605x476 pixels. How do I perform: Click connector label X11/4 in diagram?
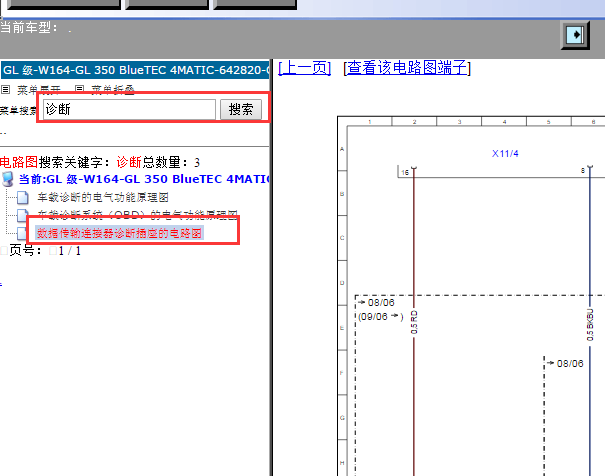(505, 154)
